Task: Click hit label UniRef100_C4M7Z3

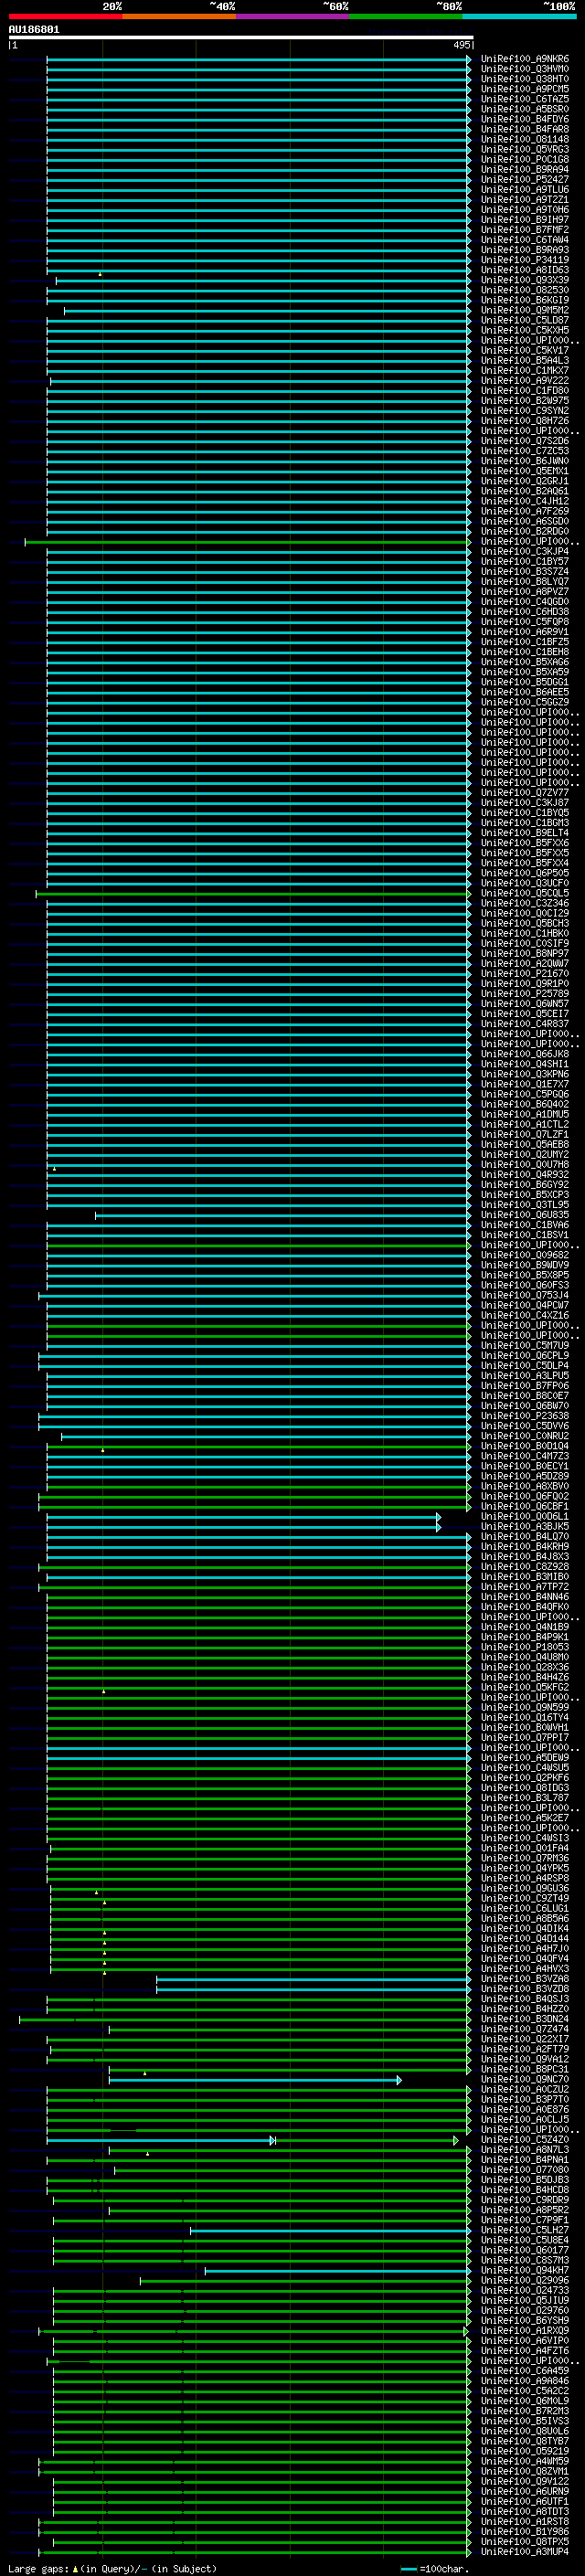Action: coord(525,1456)
